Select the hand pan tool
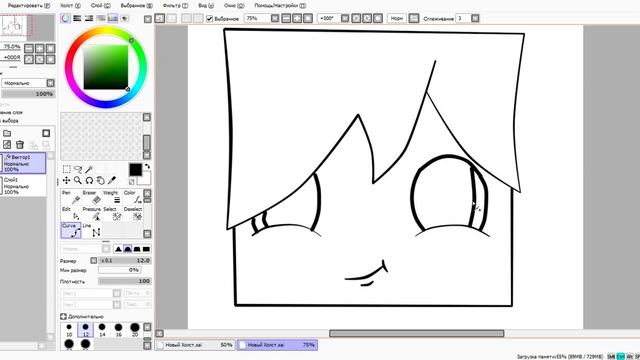 point(100,180)
